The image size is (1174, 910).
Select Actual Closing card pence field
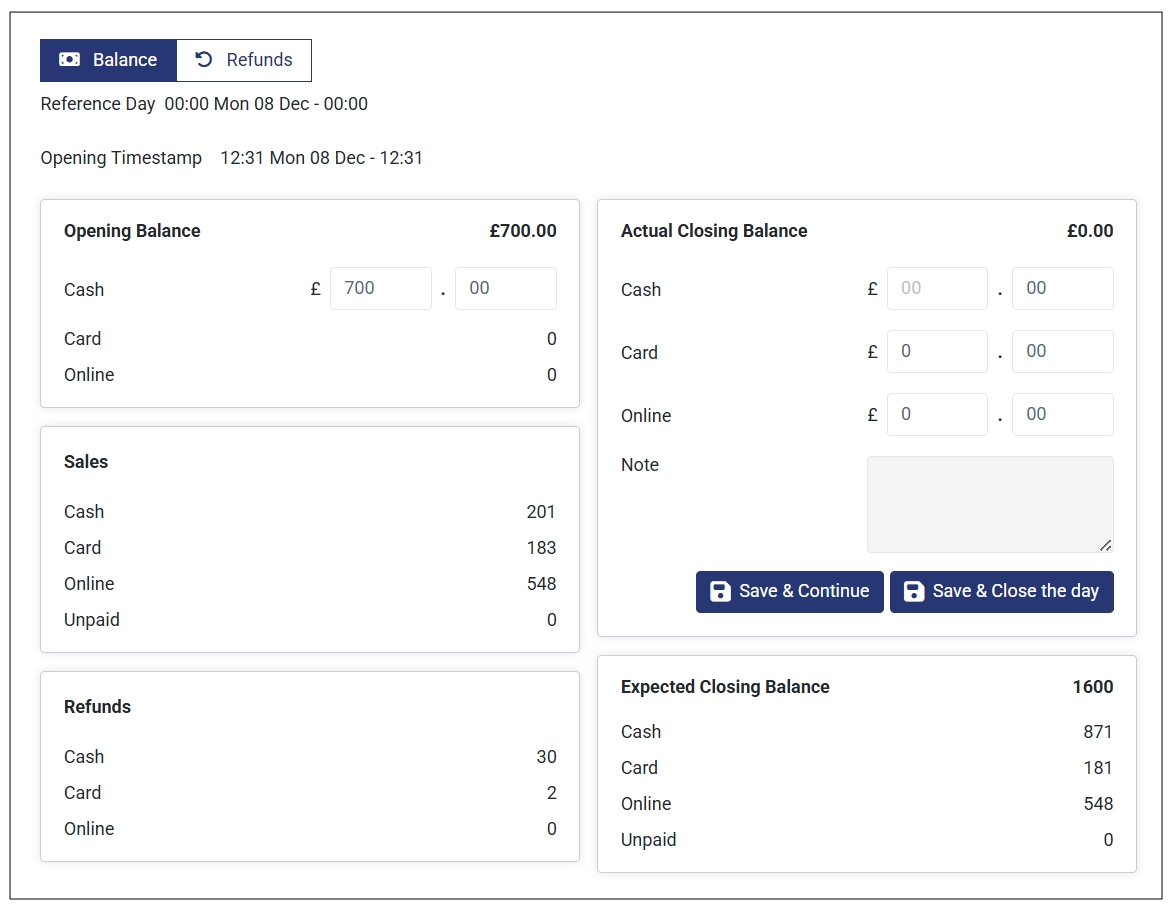(1062, 352)
